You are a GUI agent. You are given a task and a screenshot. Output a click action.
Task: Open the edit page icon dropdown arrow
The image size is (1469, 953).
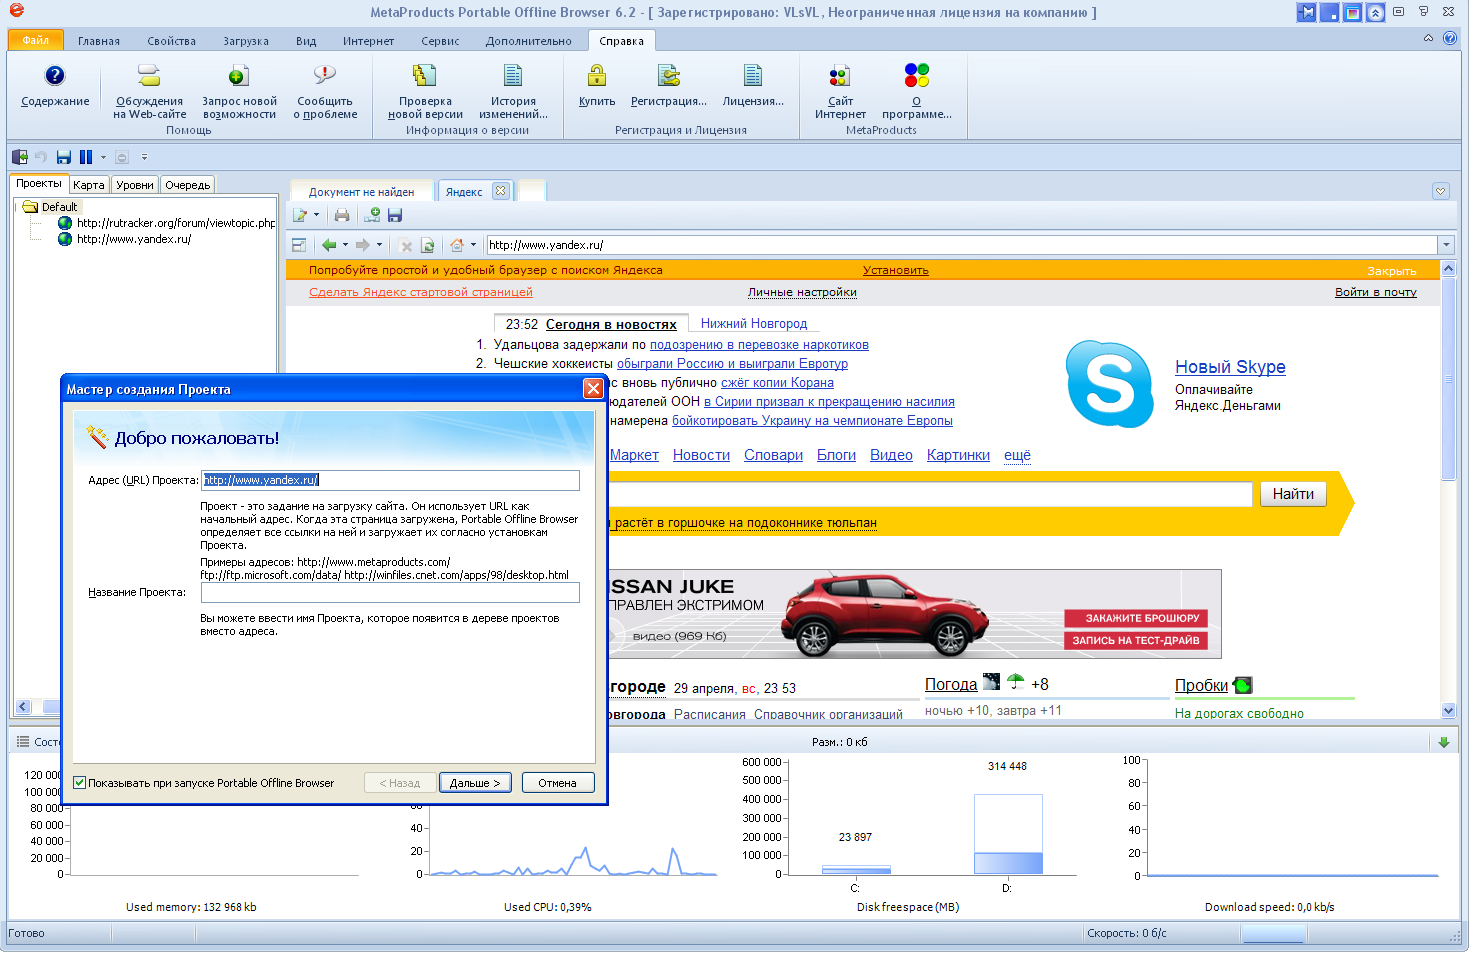pyautogui.click(x=316, y=215)
